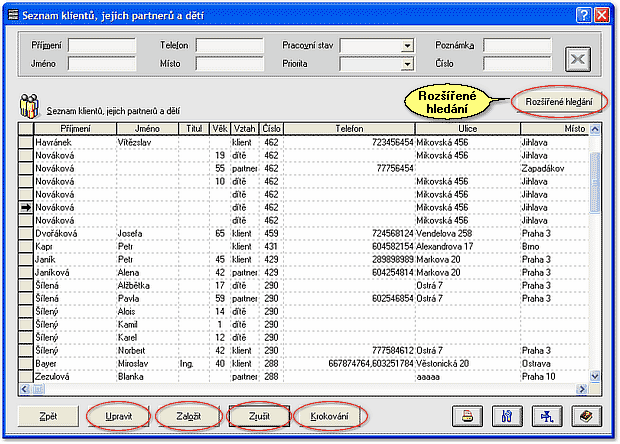Click the Zpět button
620x444 pixels.
click(x=47, y=415)
